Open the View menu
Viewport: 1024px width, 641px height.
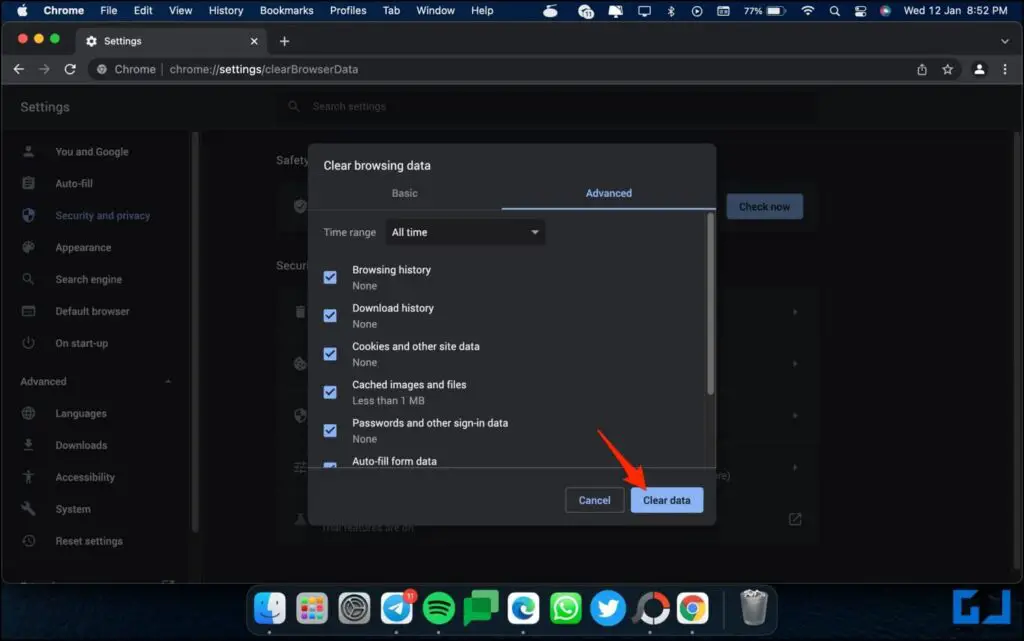[180, 10]
